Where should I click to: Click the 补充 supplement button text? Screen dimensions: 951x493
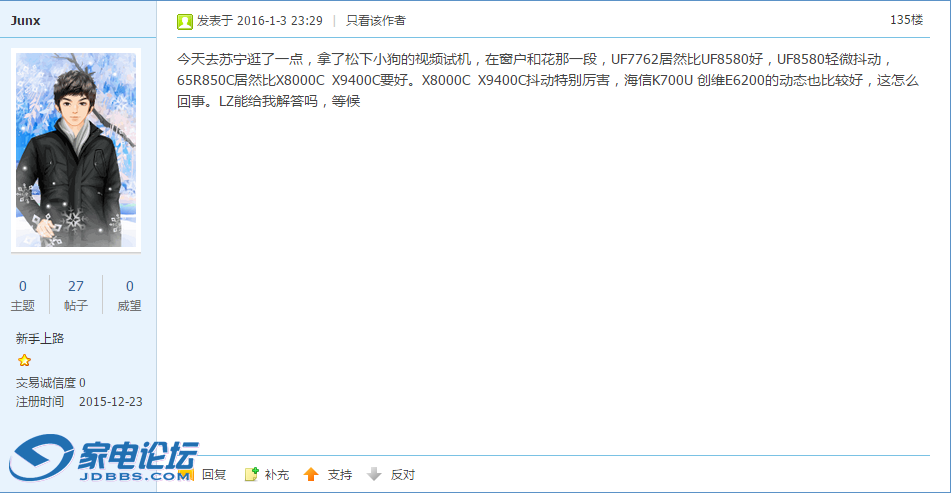tap(277, 475)
